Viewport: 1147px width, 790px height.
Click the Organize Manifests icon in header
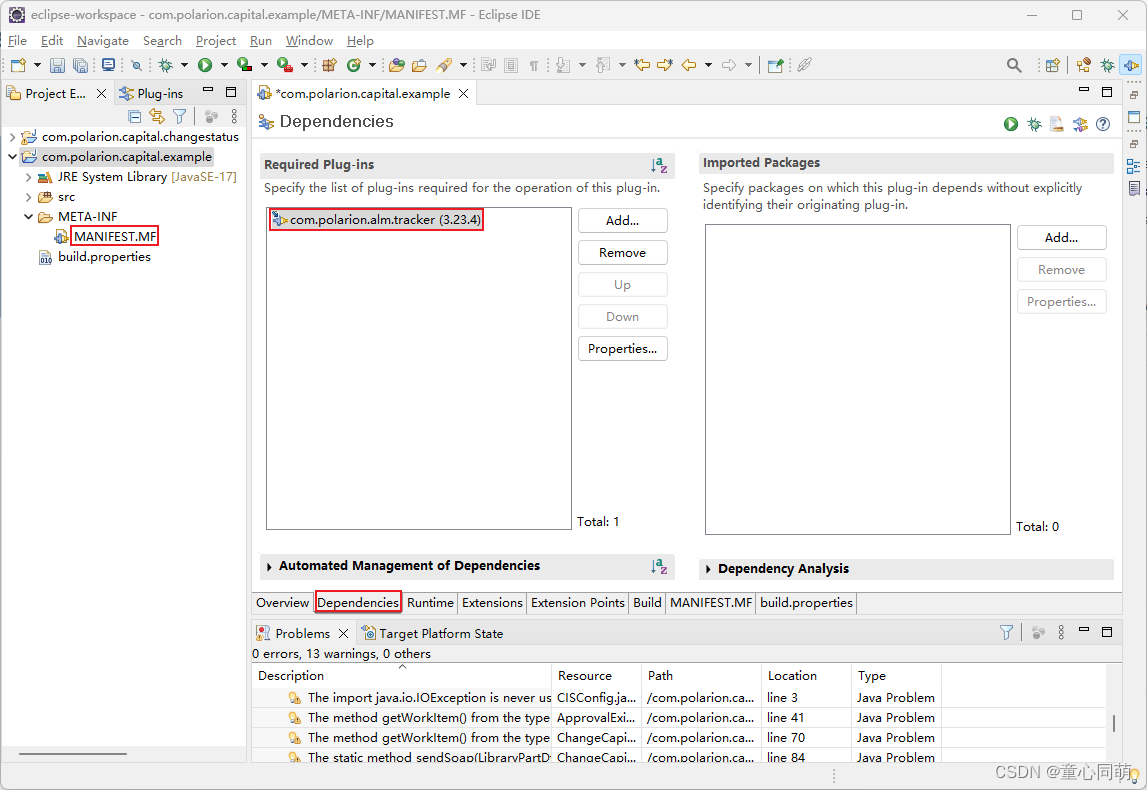pyautogui.click(x=1080, y=124)
